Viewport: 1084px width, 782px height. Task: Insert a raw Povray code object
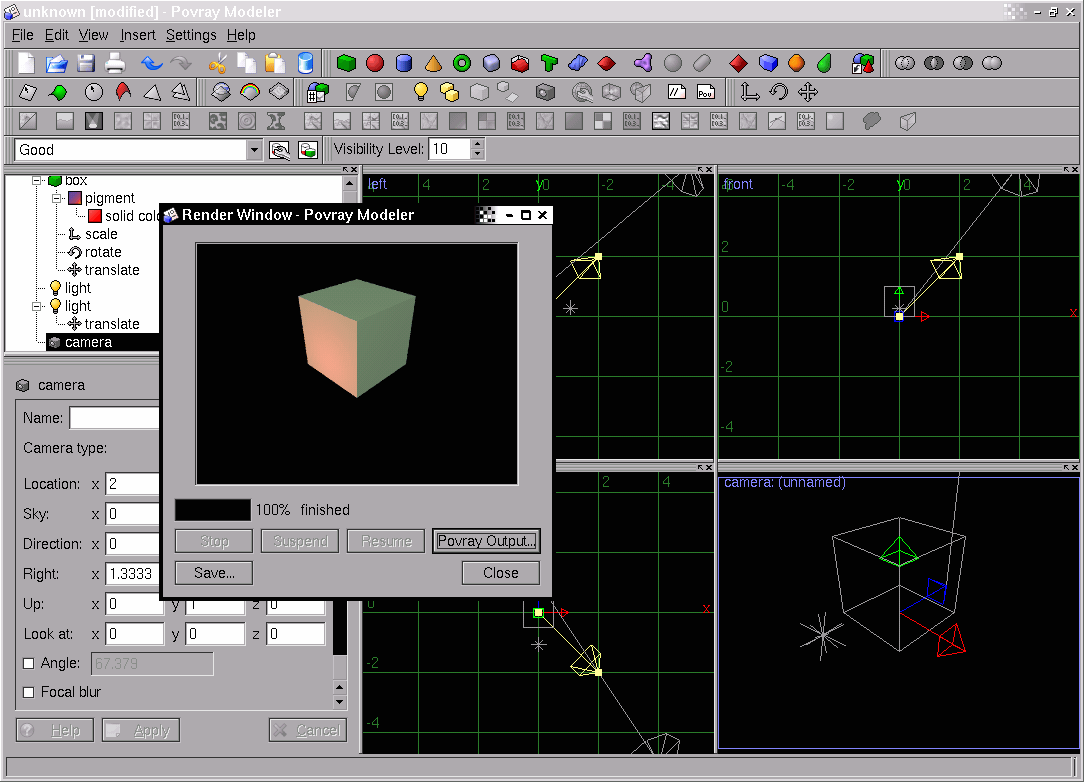705,92
